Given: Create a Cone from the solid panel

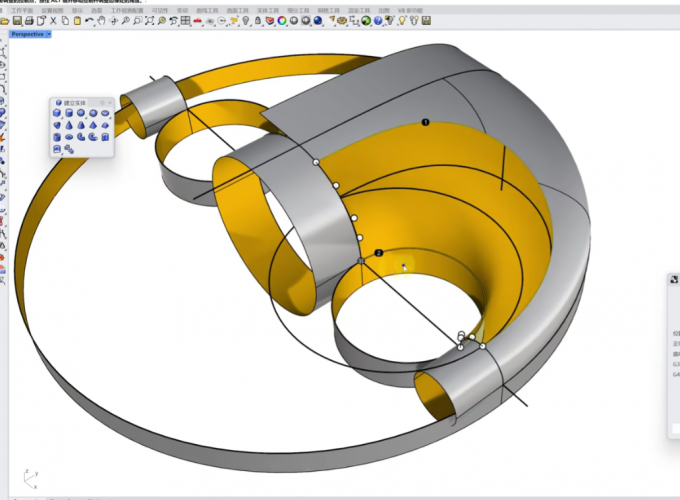Looking at the screenshot, I should (69, 125).
